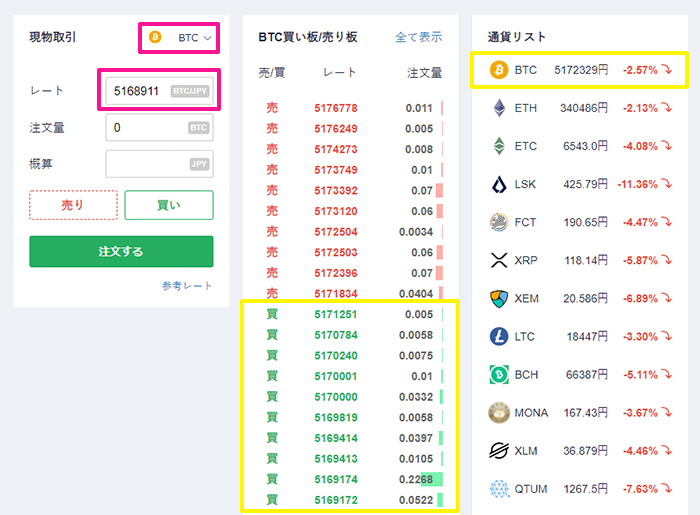700x515 pixels.
Task: Click the 注文量 column header in order book
Action: pyautogui.click(x=425, y=73)
